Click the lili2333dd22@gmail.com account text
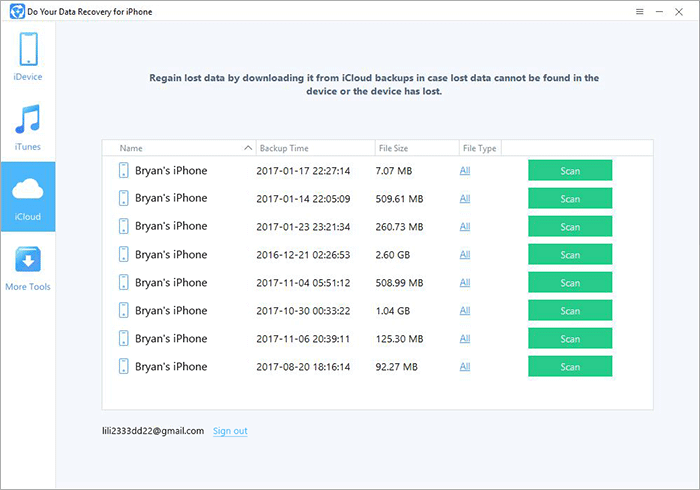Image resolution: width=700 pixels, height=490 pixels. [x=153, y=431]
